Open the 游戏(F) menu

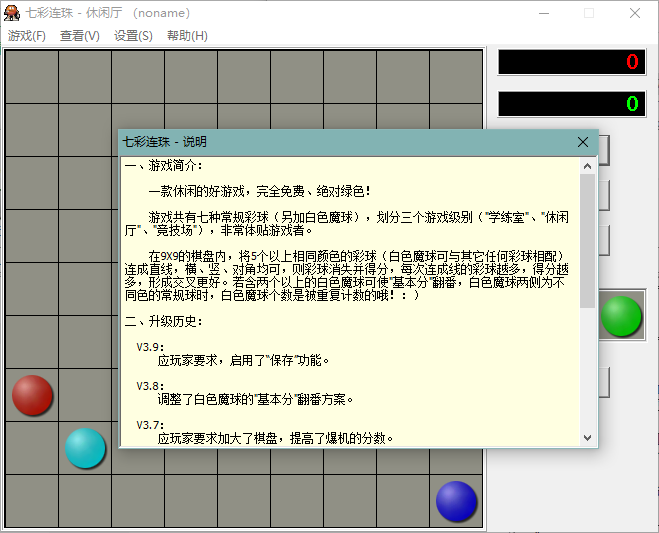tap(26, 36)
